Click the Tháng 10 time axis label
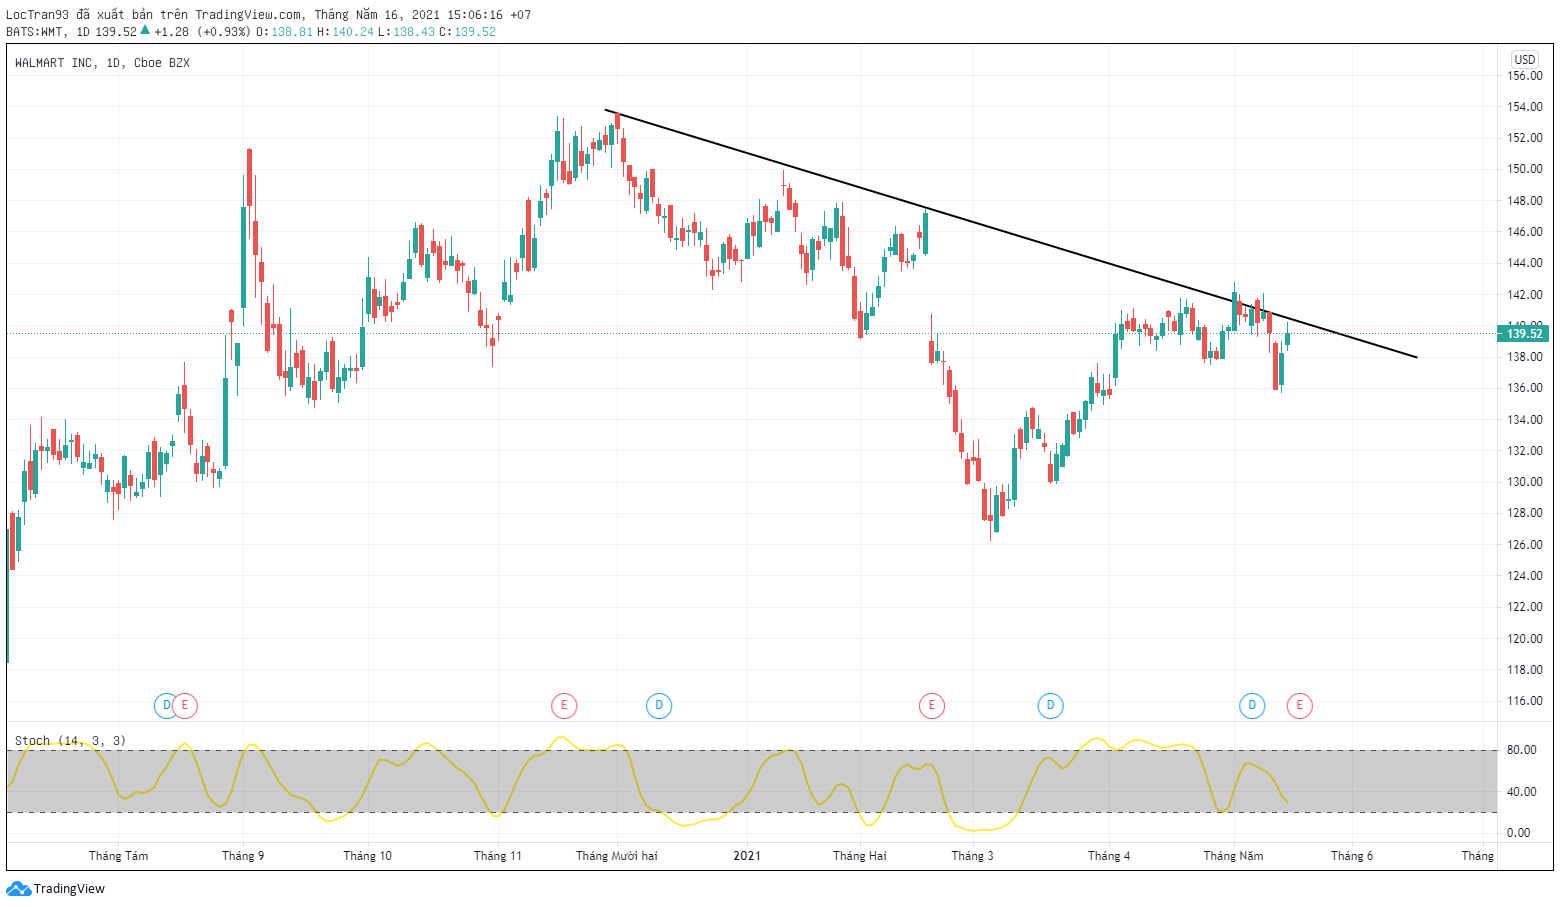 [x=368, y=856]
